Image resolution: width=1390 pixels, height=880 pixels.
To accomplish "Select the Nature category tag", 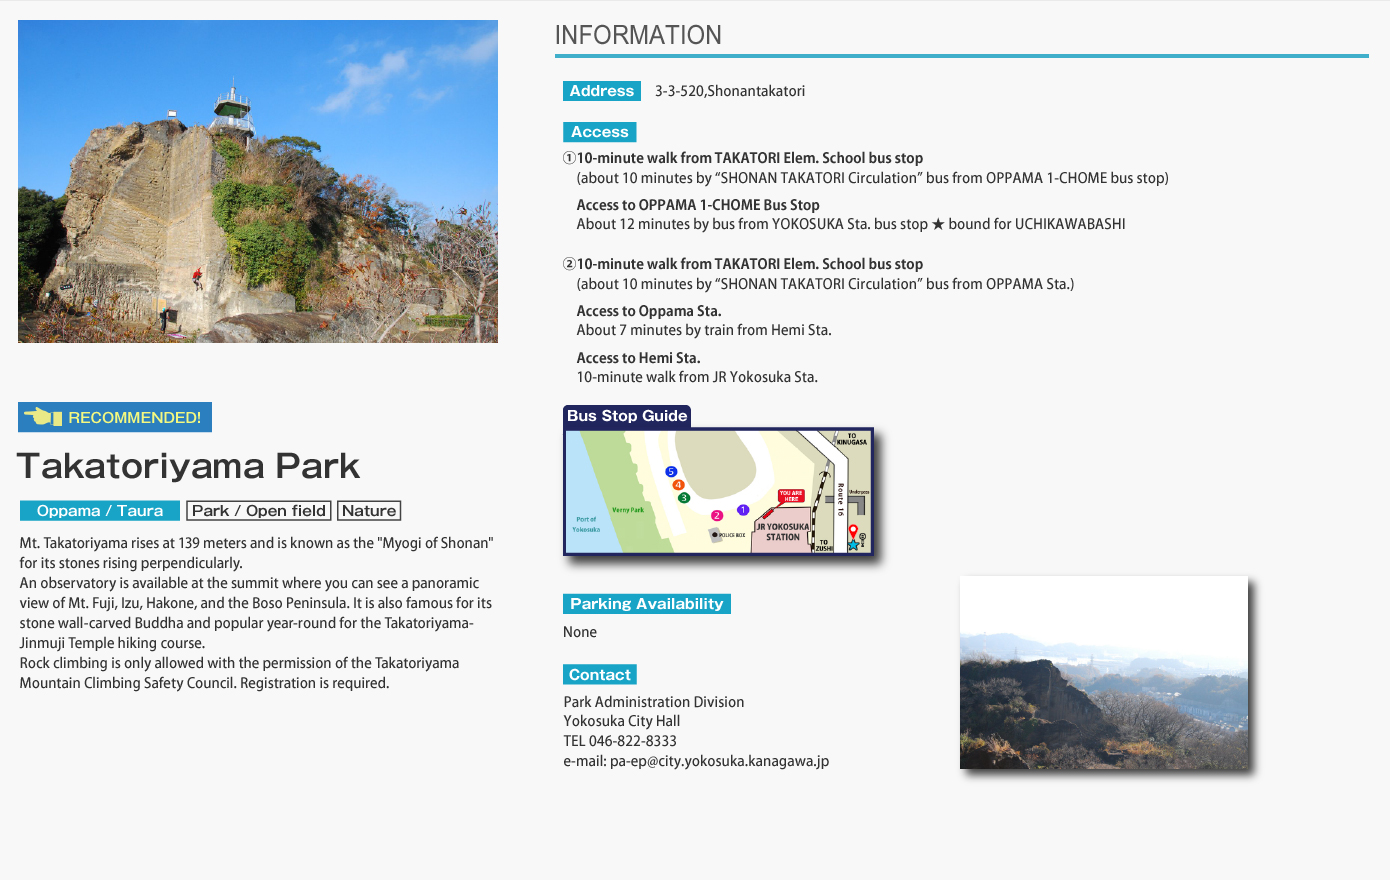I will tap(369, 511).
